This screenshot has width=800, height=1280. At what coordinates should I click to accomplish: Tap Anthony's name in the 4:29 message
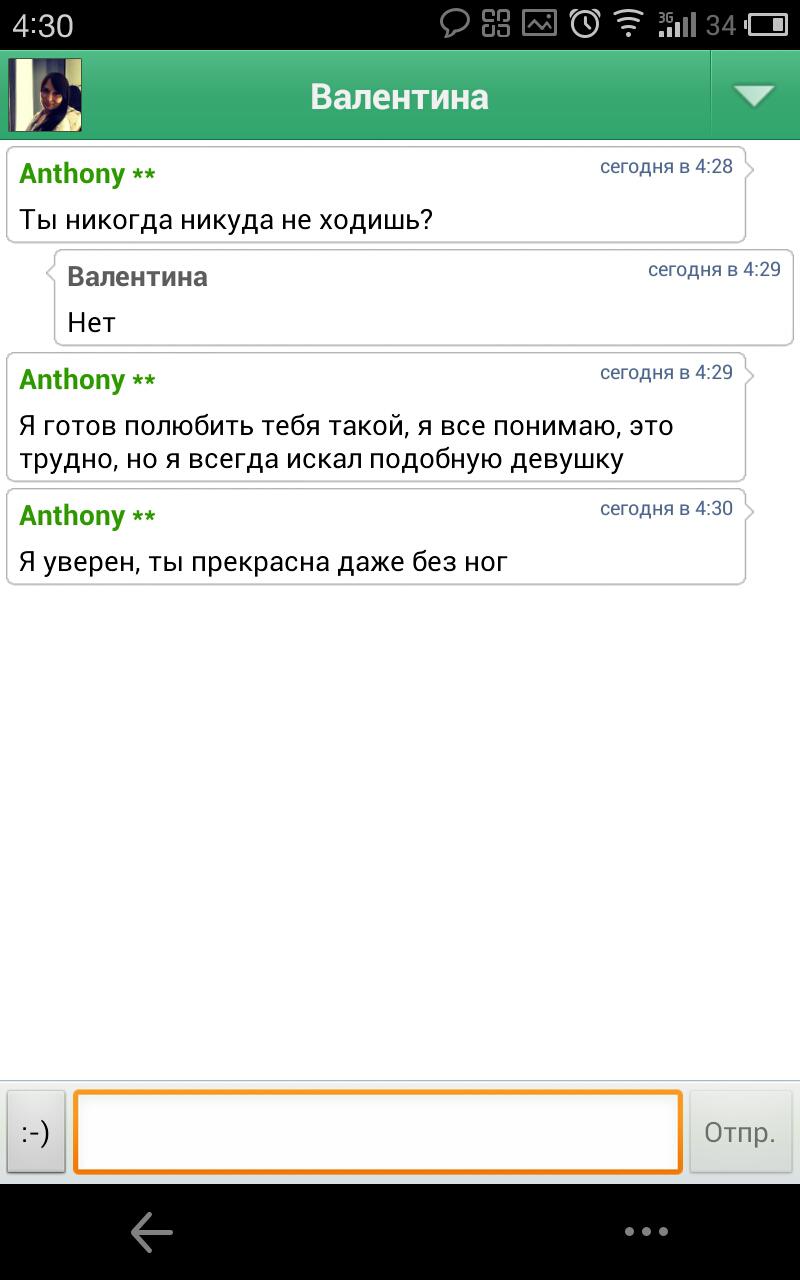click(72, 380)
